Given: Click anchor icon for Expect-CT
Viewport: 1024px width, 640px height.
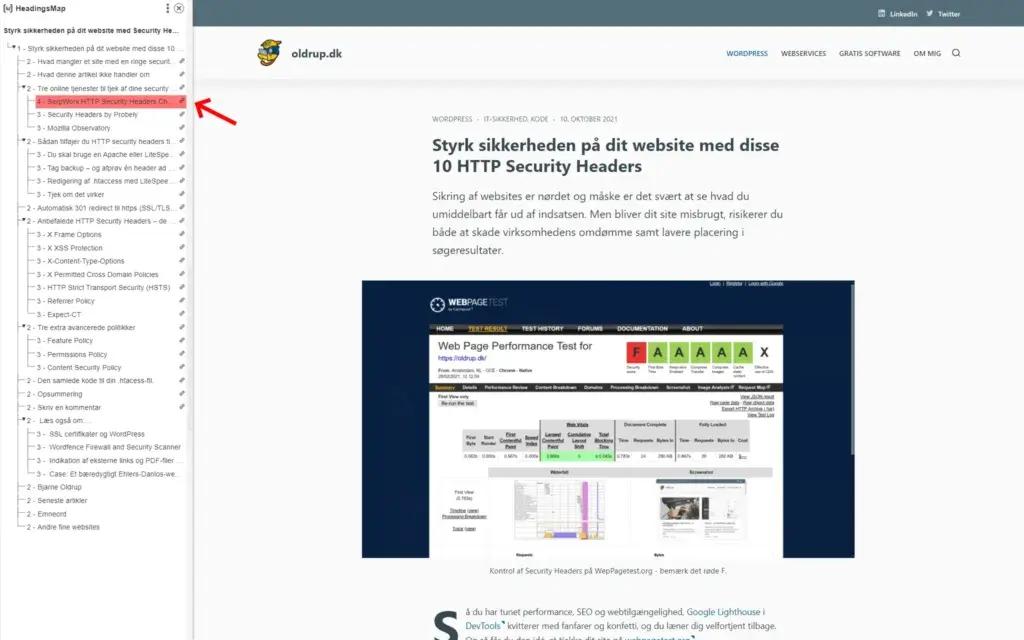Looking at the screenshot, I should point(182,314).
